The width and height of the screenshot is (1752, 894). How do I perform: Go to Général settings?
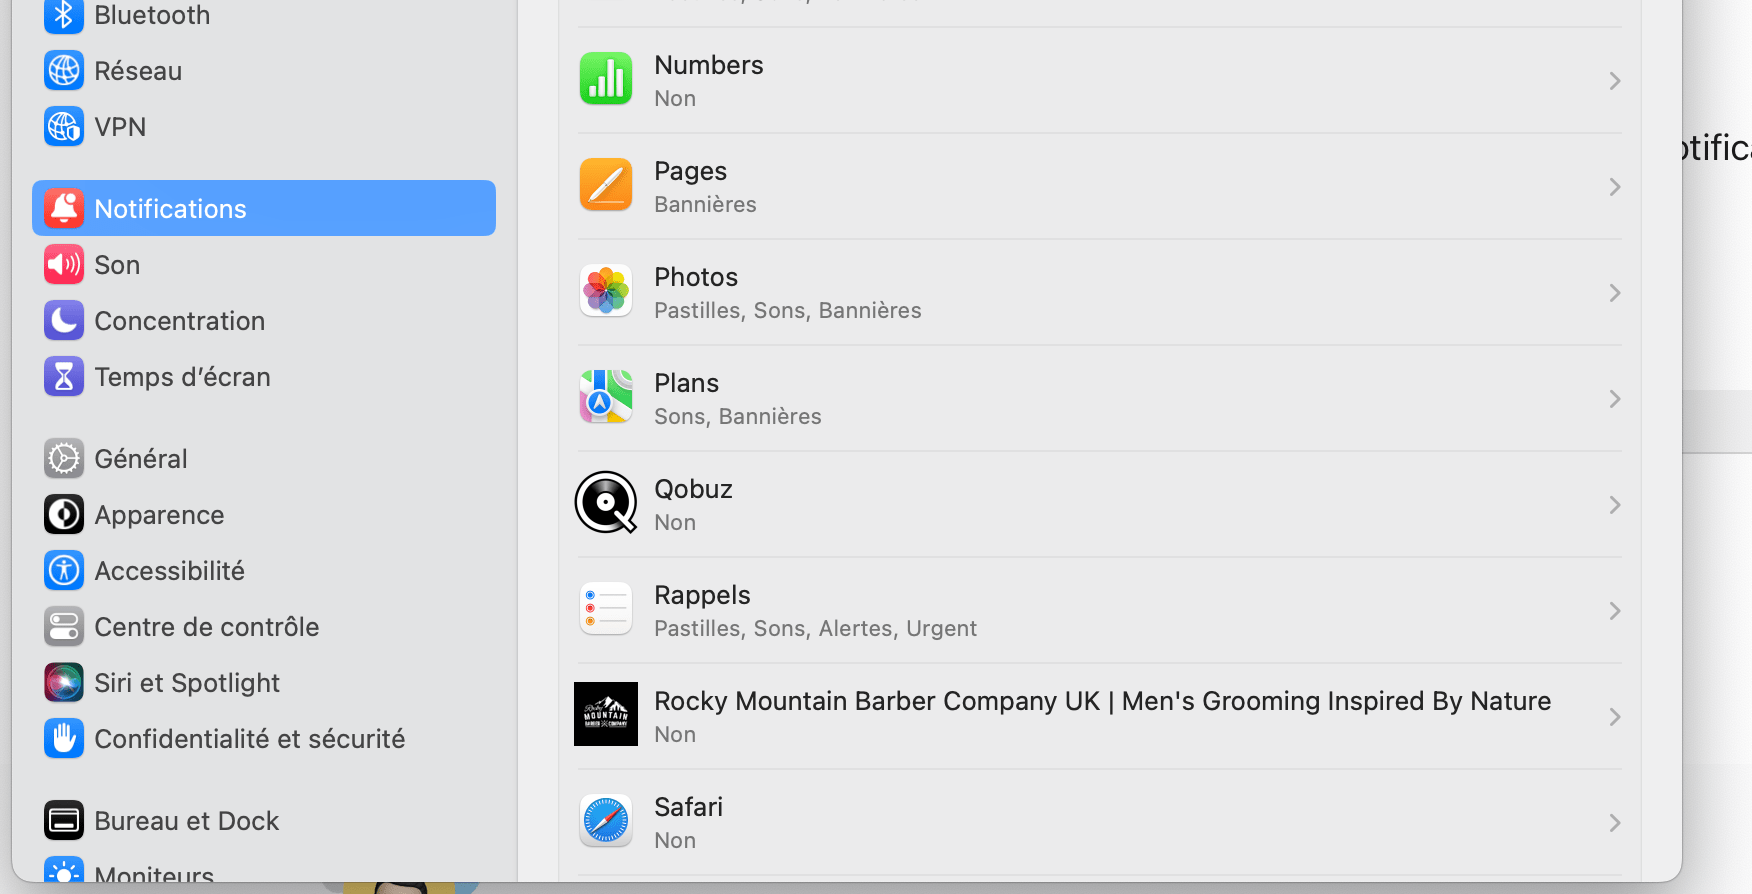click(x=264, y=459)
